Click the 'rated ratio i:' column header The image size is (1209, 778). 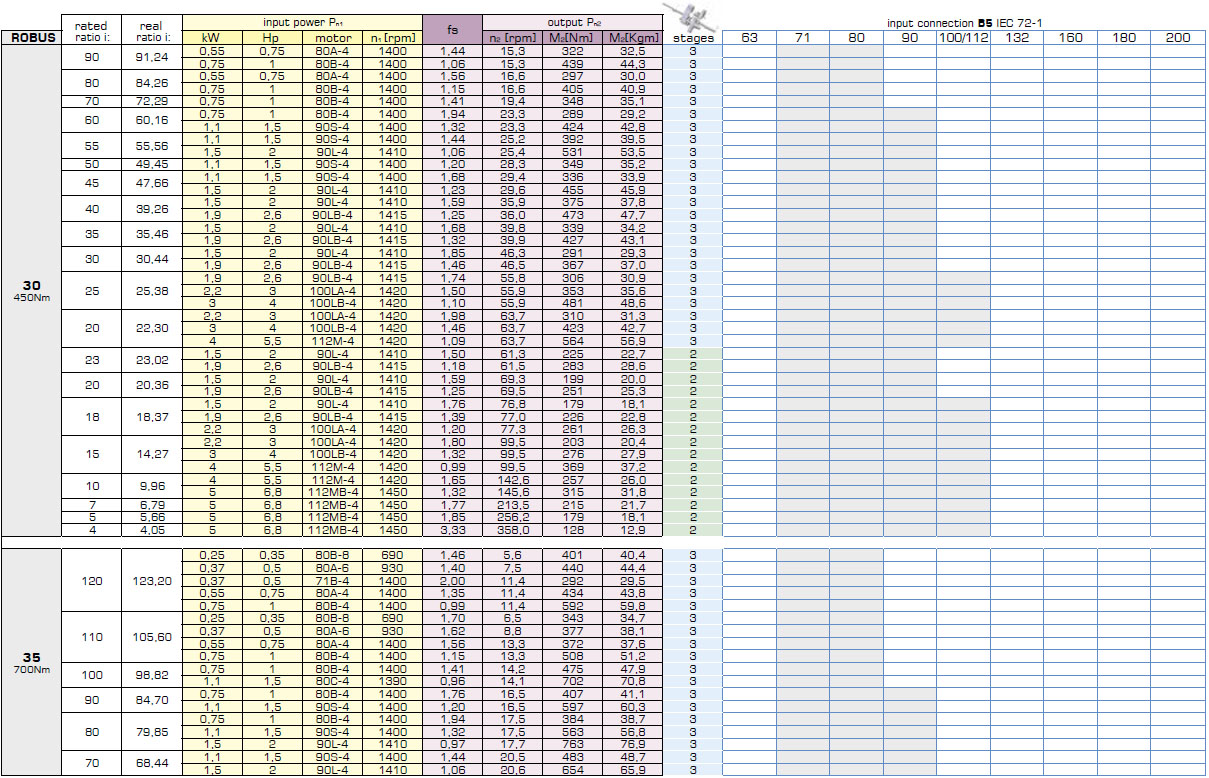[91, 29]
